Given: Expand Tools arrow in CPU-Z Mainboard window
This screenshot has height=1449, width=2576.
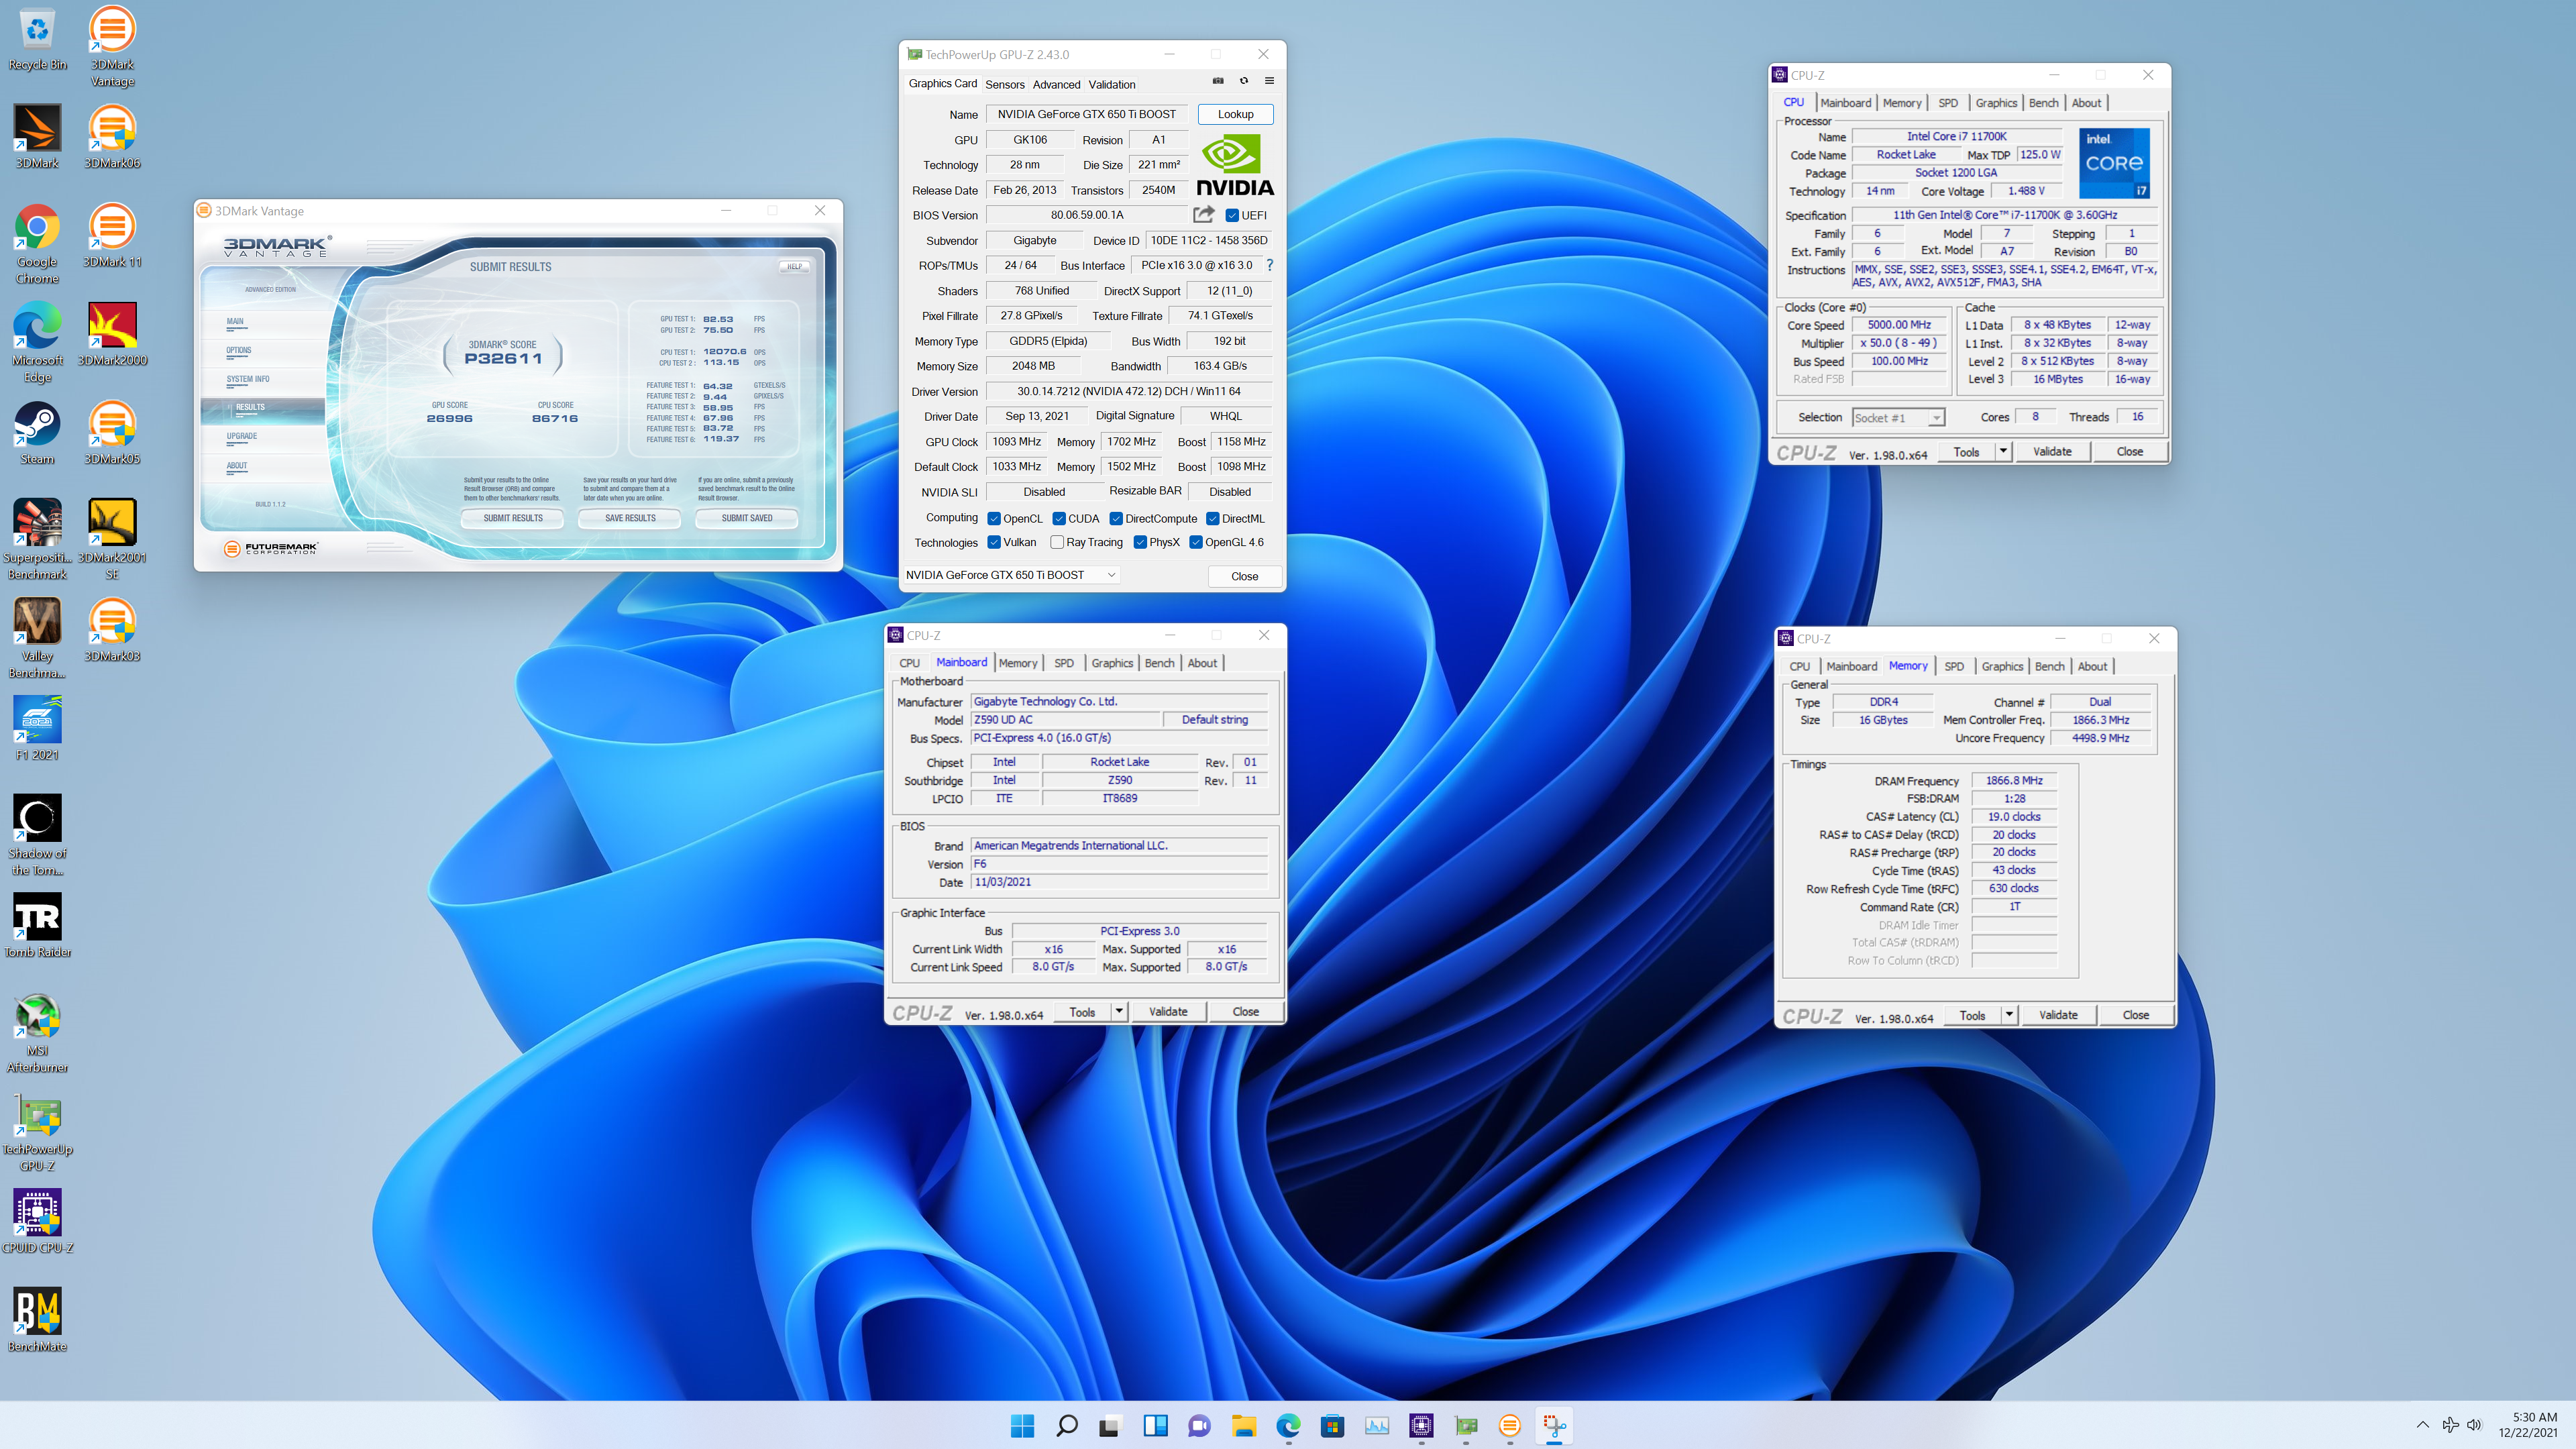Looking at the screenshot, I should [x=1119, y=1011].
